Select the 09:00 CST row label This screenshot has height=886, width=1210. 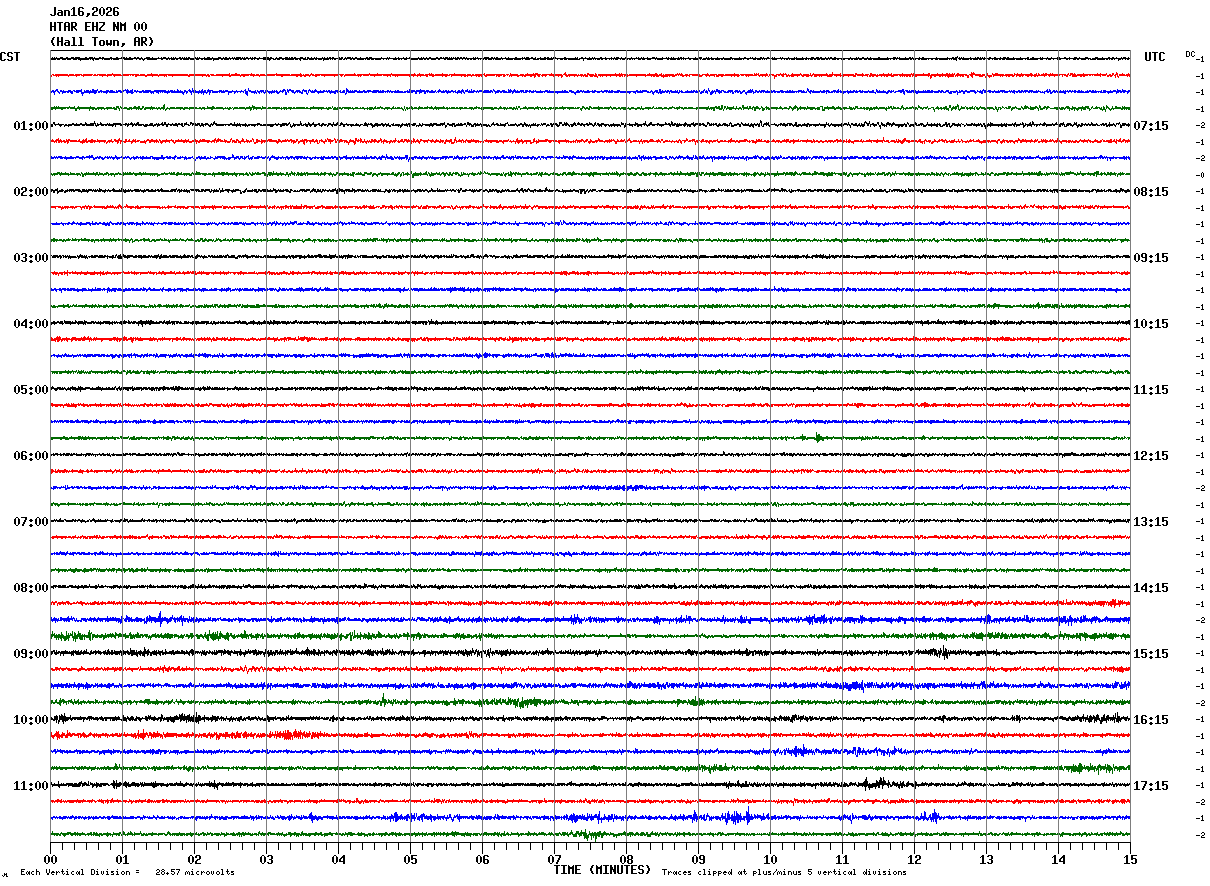[x=31, y=654]
